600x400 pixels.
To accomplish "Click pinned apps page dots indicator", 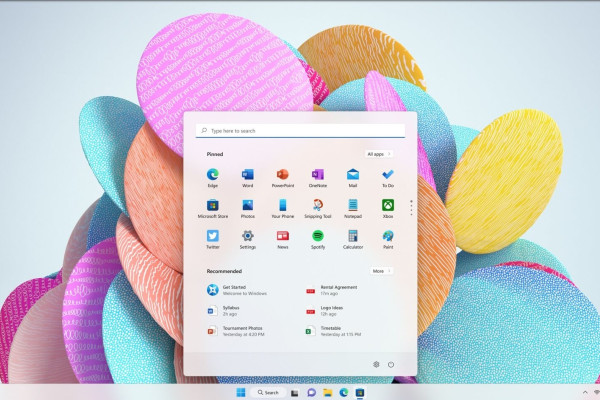I will point(411,207).
